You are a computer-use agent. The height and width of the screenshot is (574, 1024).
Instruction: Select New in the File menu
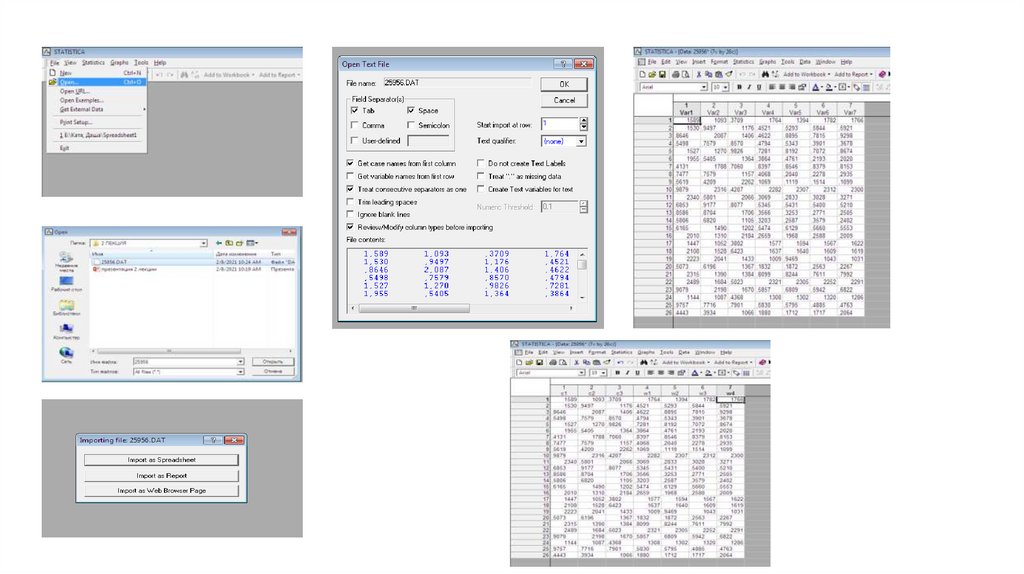pyautogui.click(x=97, y=73)
